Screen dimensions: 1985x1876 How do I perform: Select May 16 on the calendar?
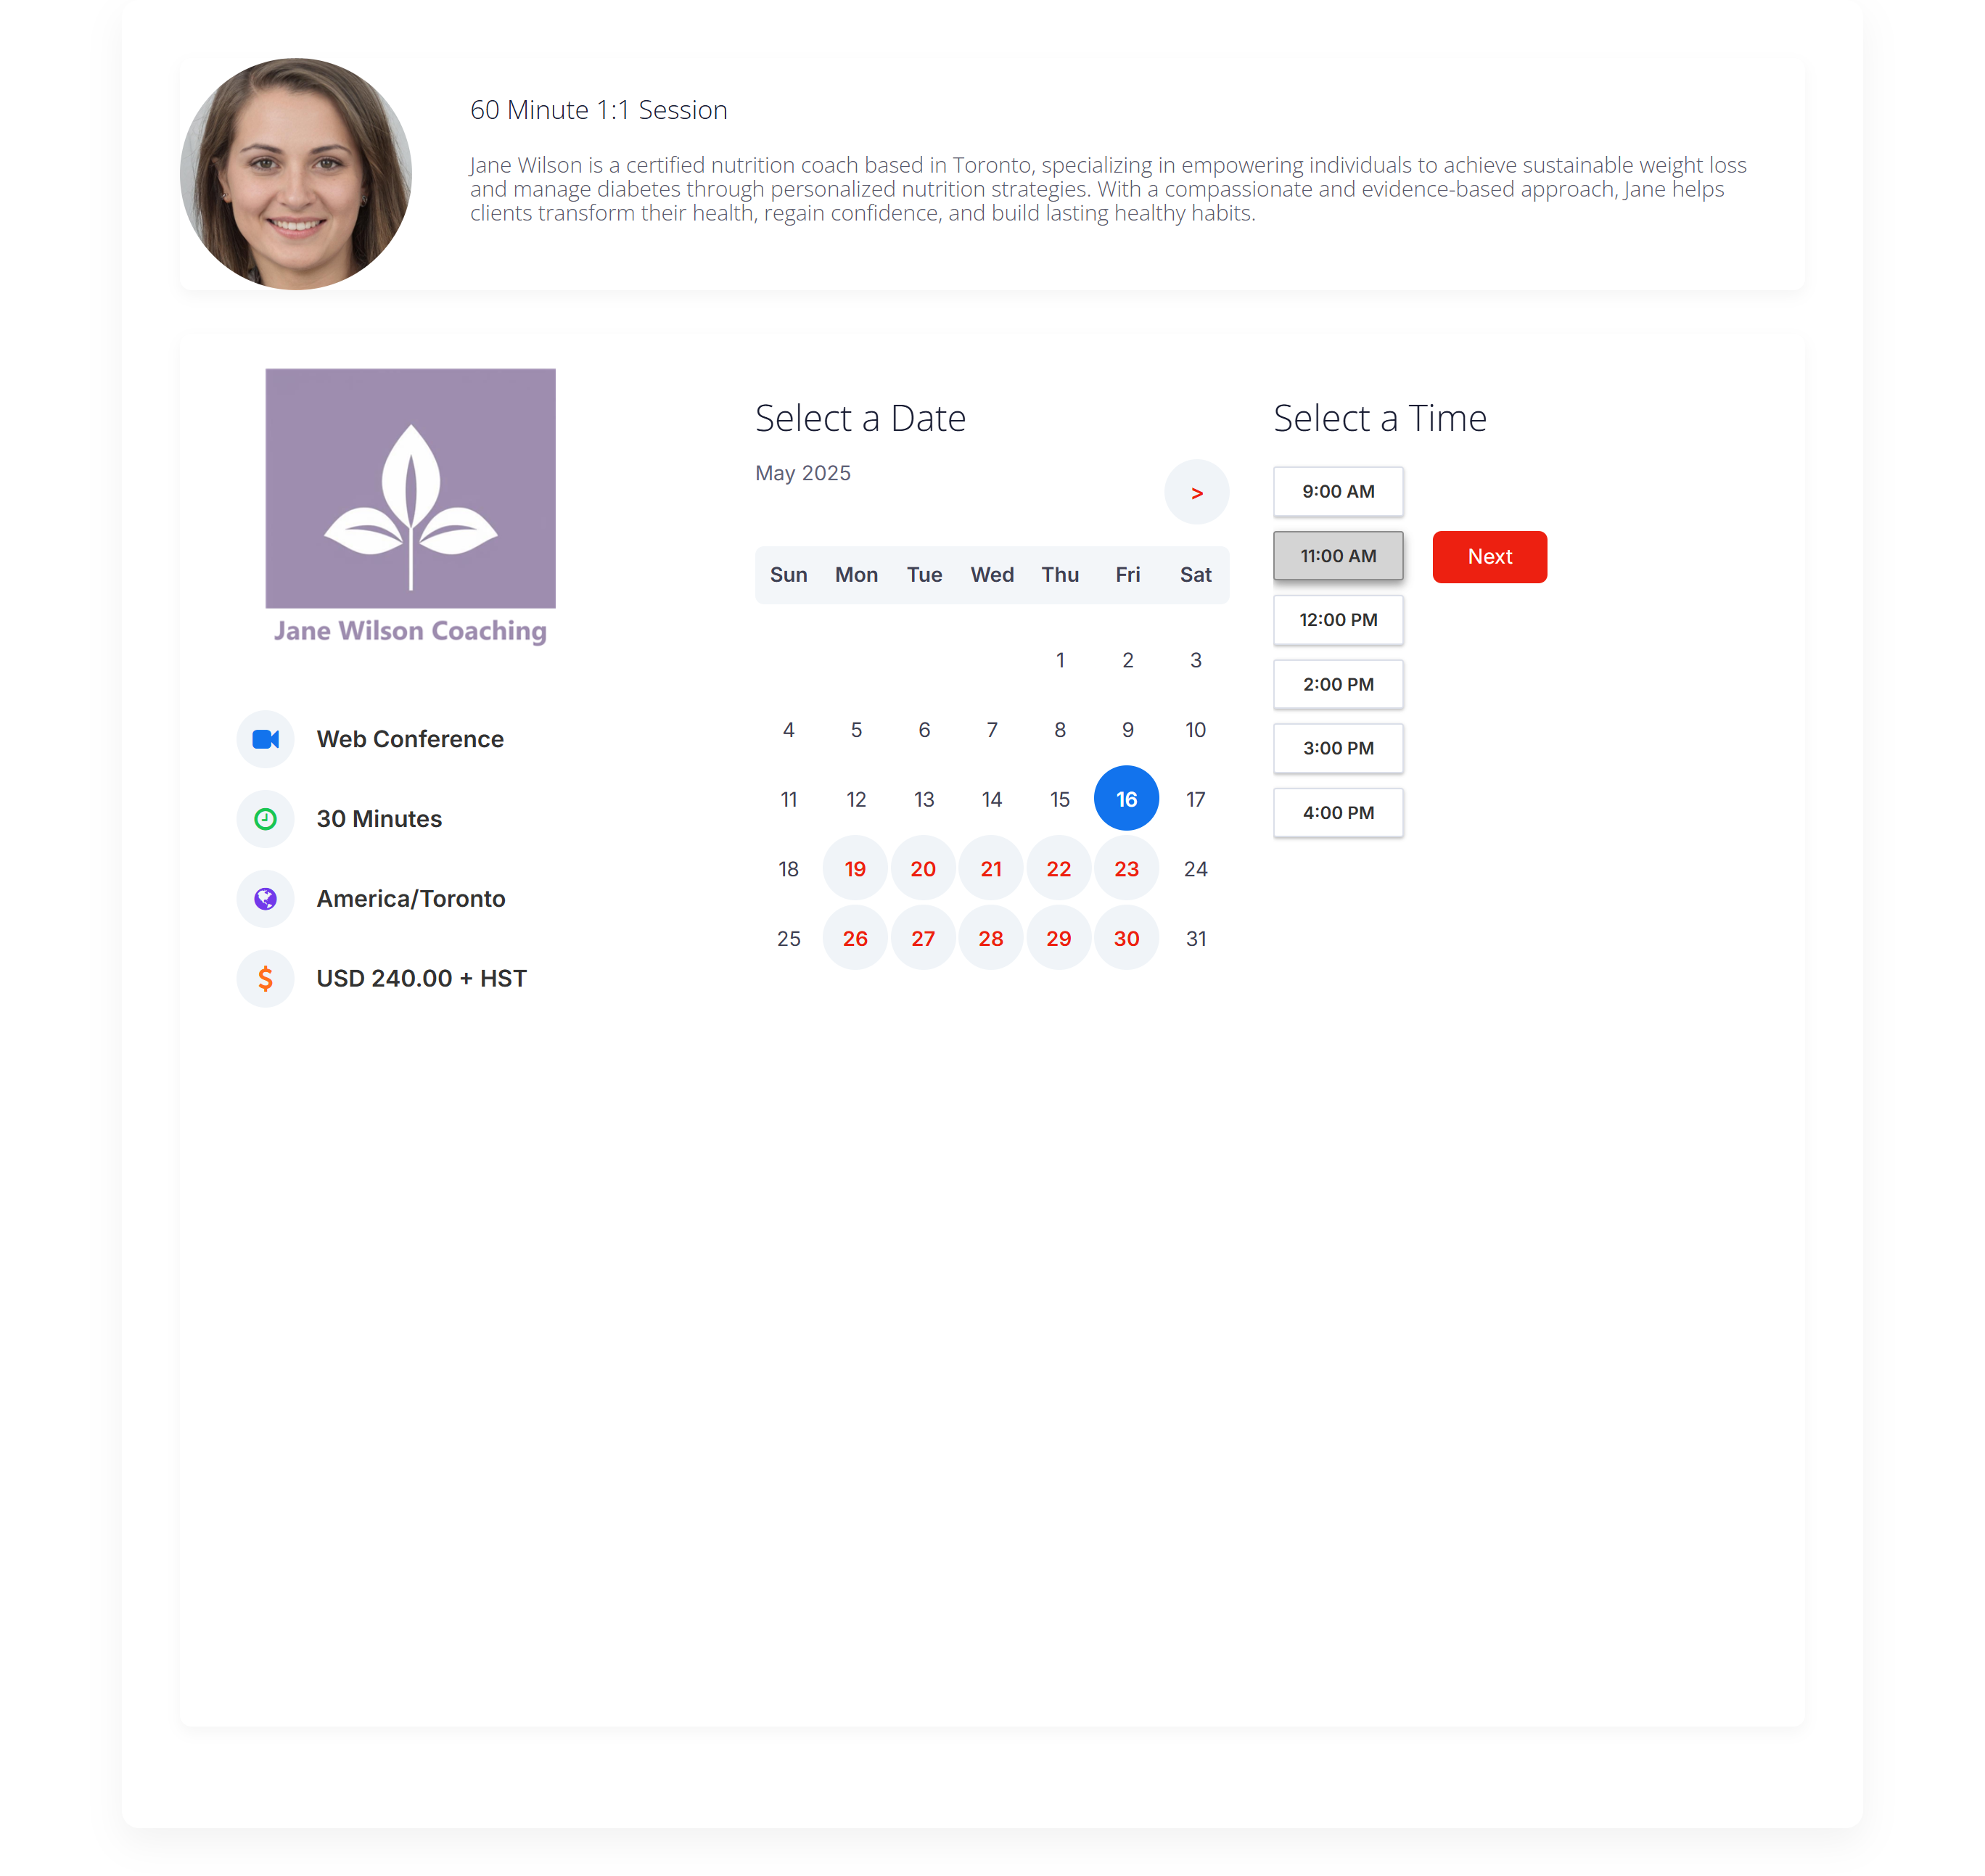coord(1126,799)
